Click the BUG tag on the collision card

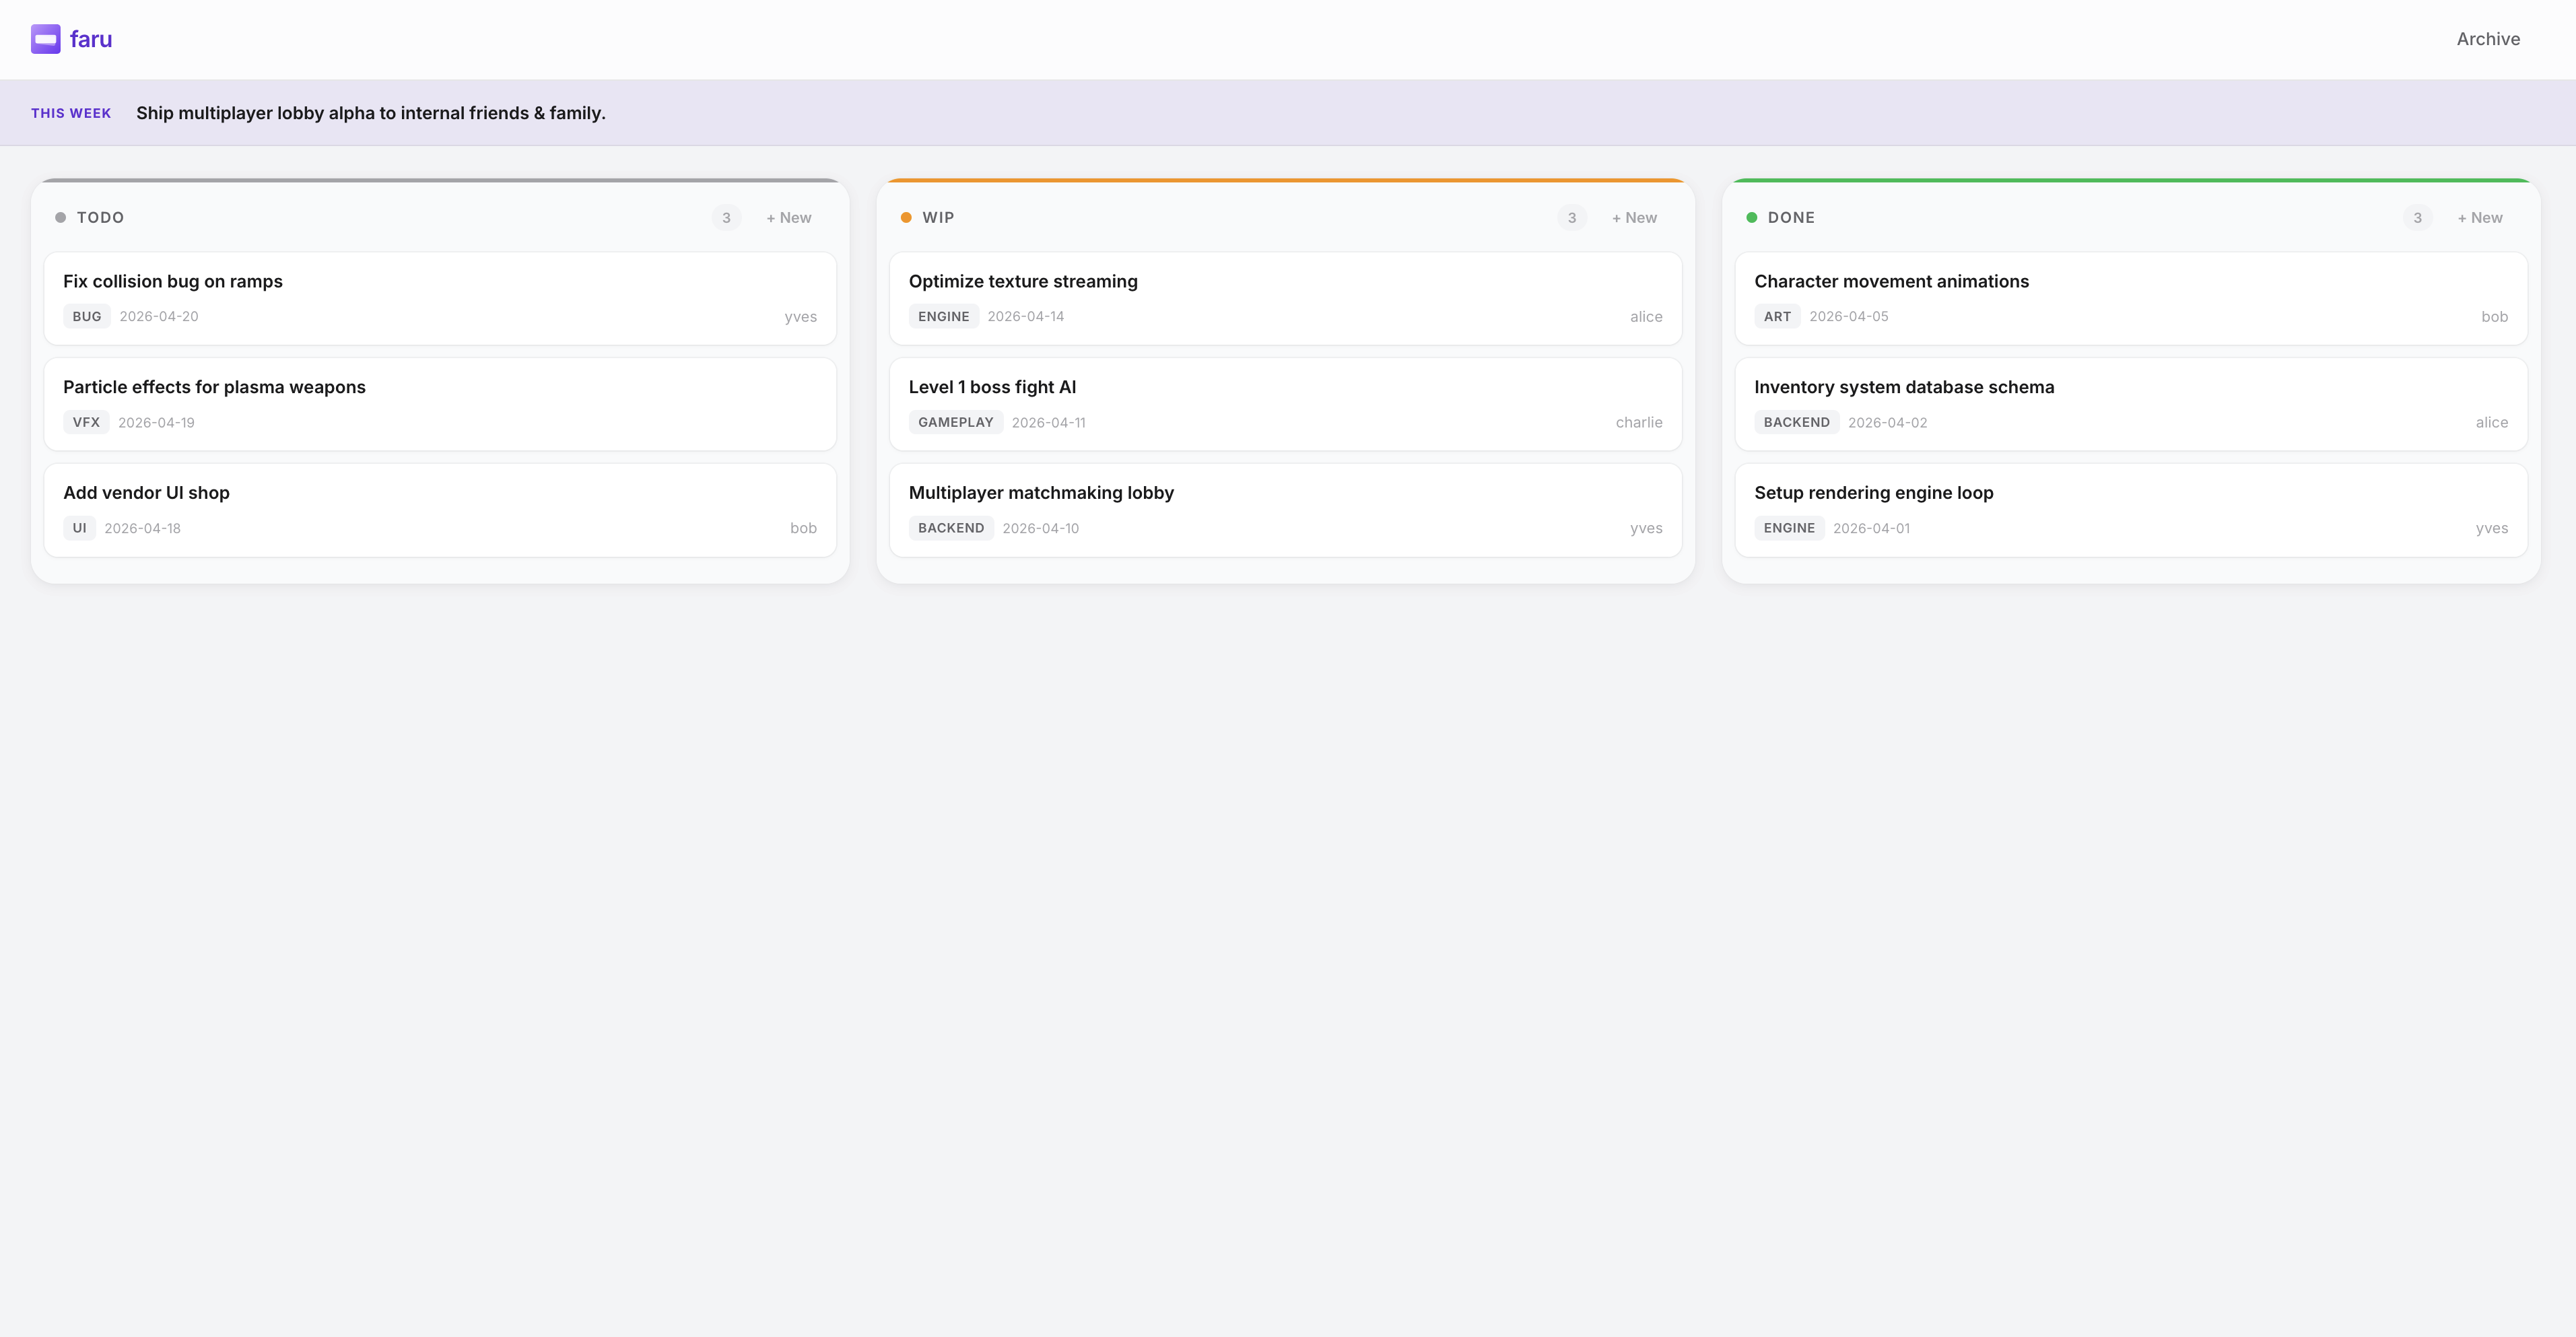tap(86, 316)
